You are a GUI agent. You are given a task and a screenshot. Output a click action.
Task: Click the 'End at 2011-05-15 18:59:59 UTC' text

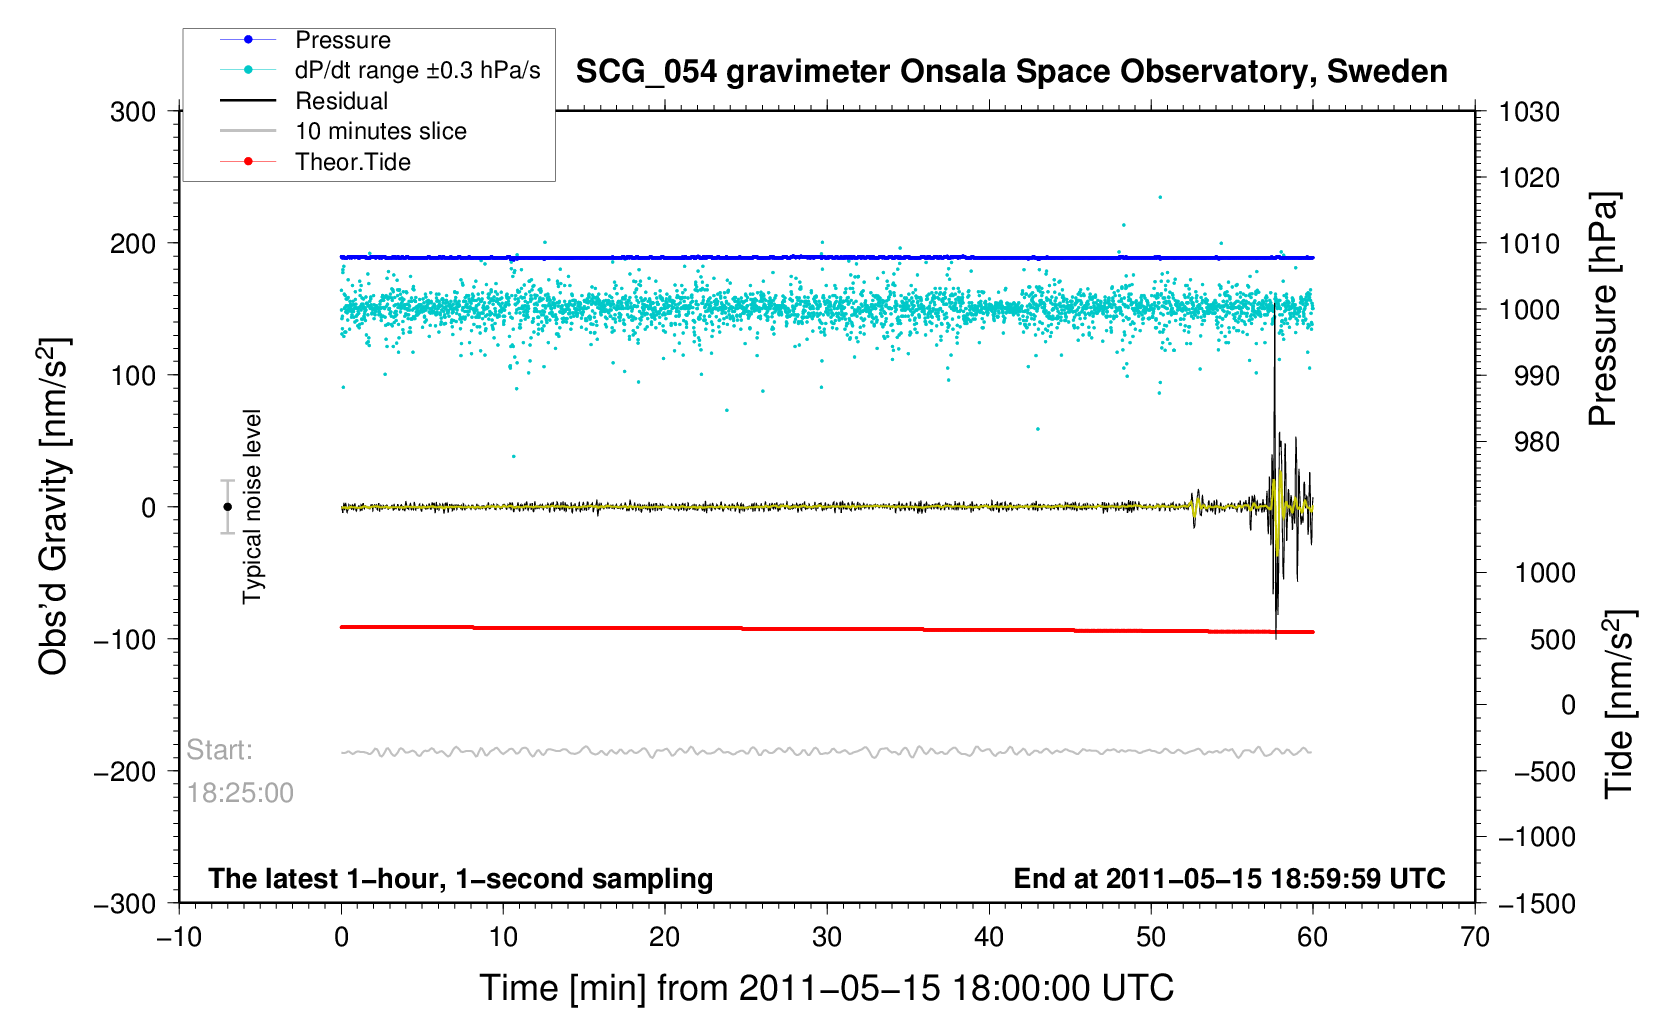tap(1229, 879)
